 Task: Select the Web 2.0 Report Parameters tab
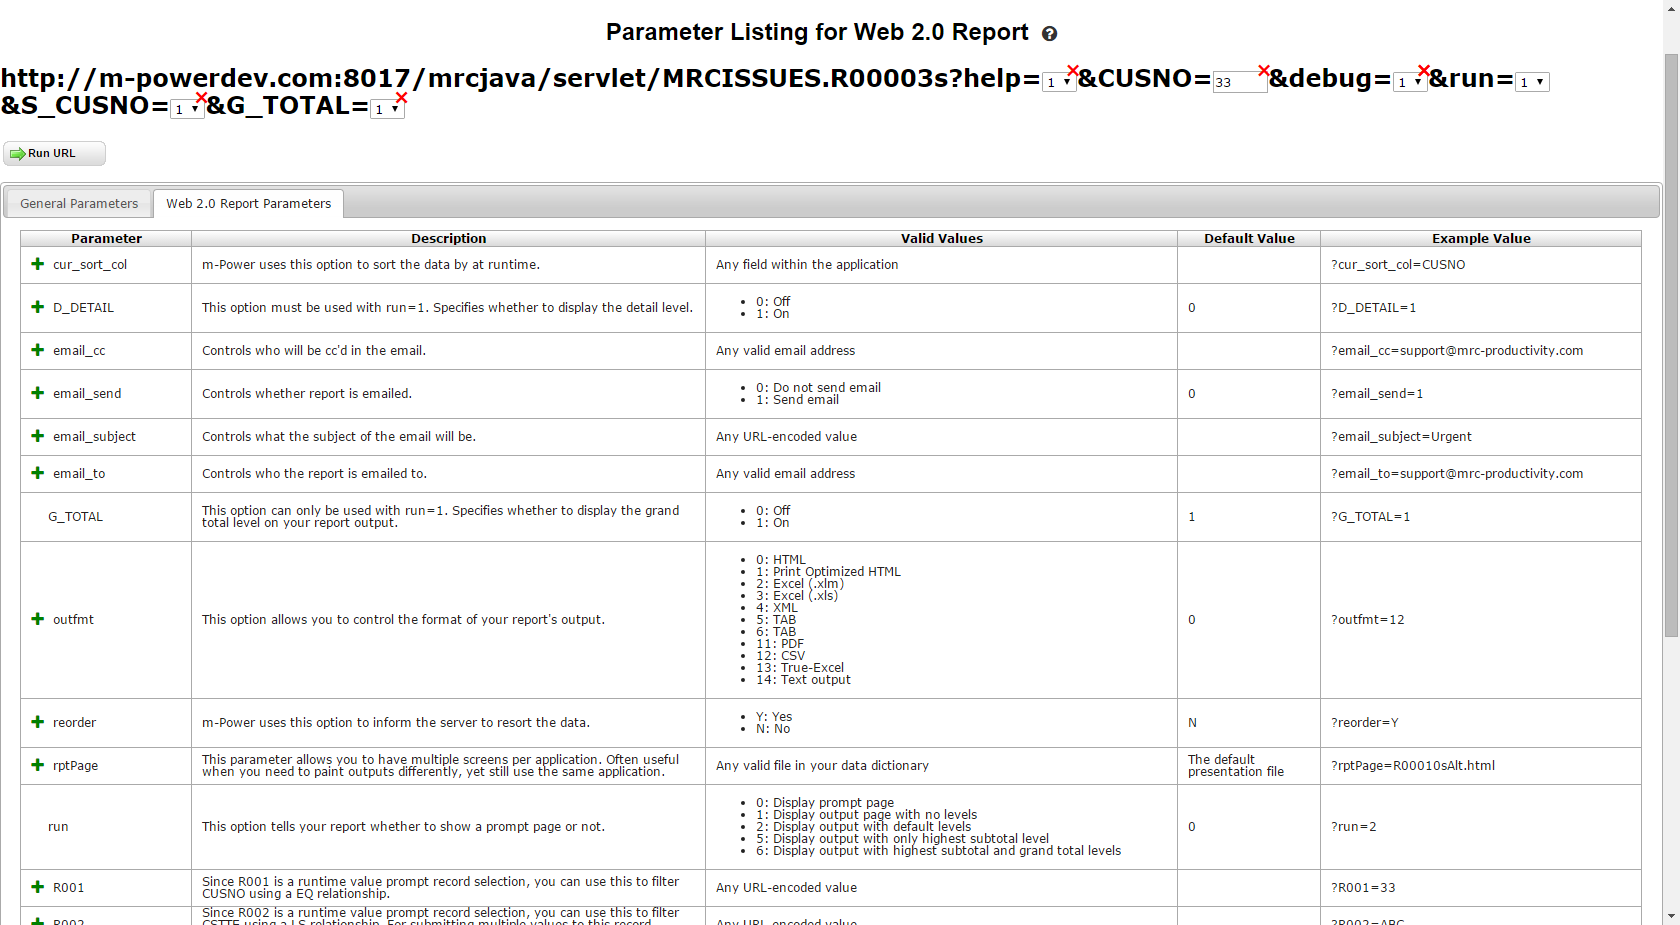248,203
